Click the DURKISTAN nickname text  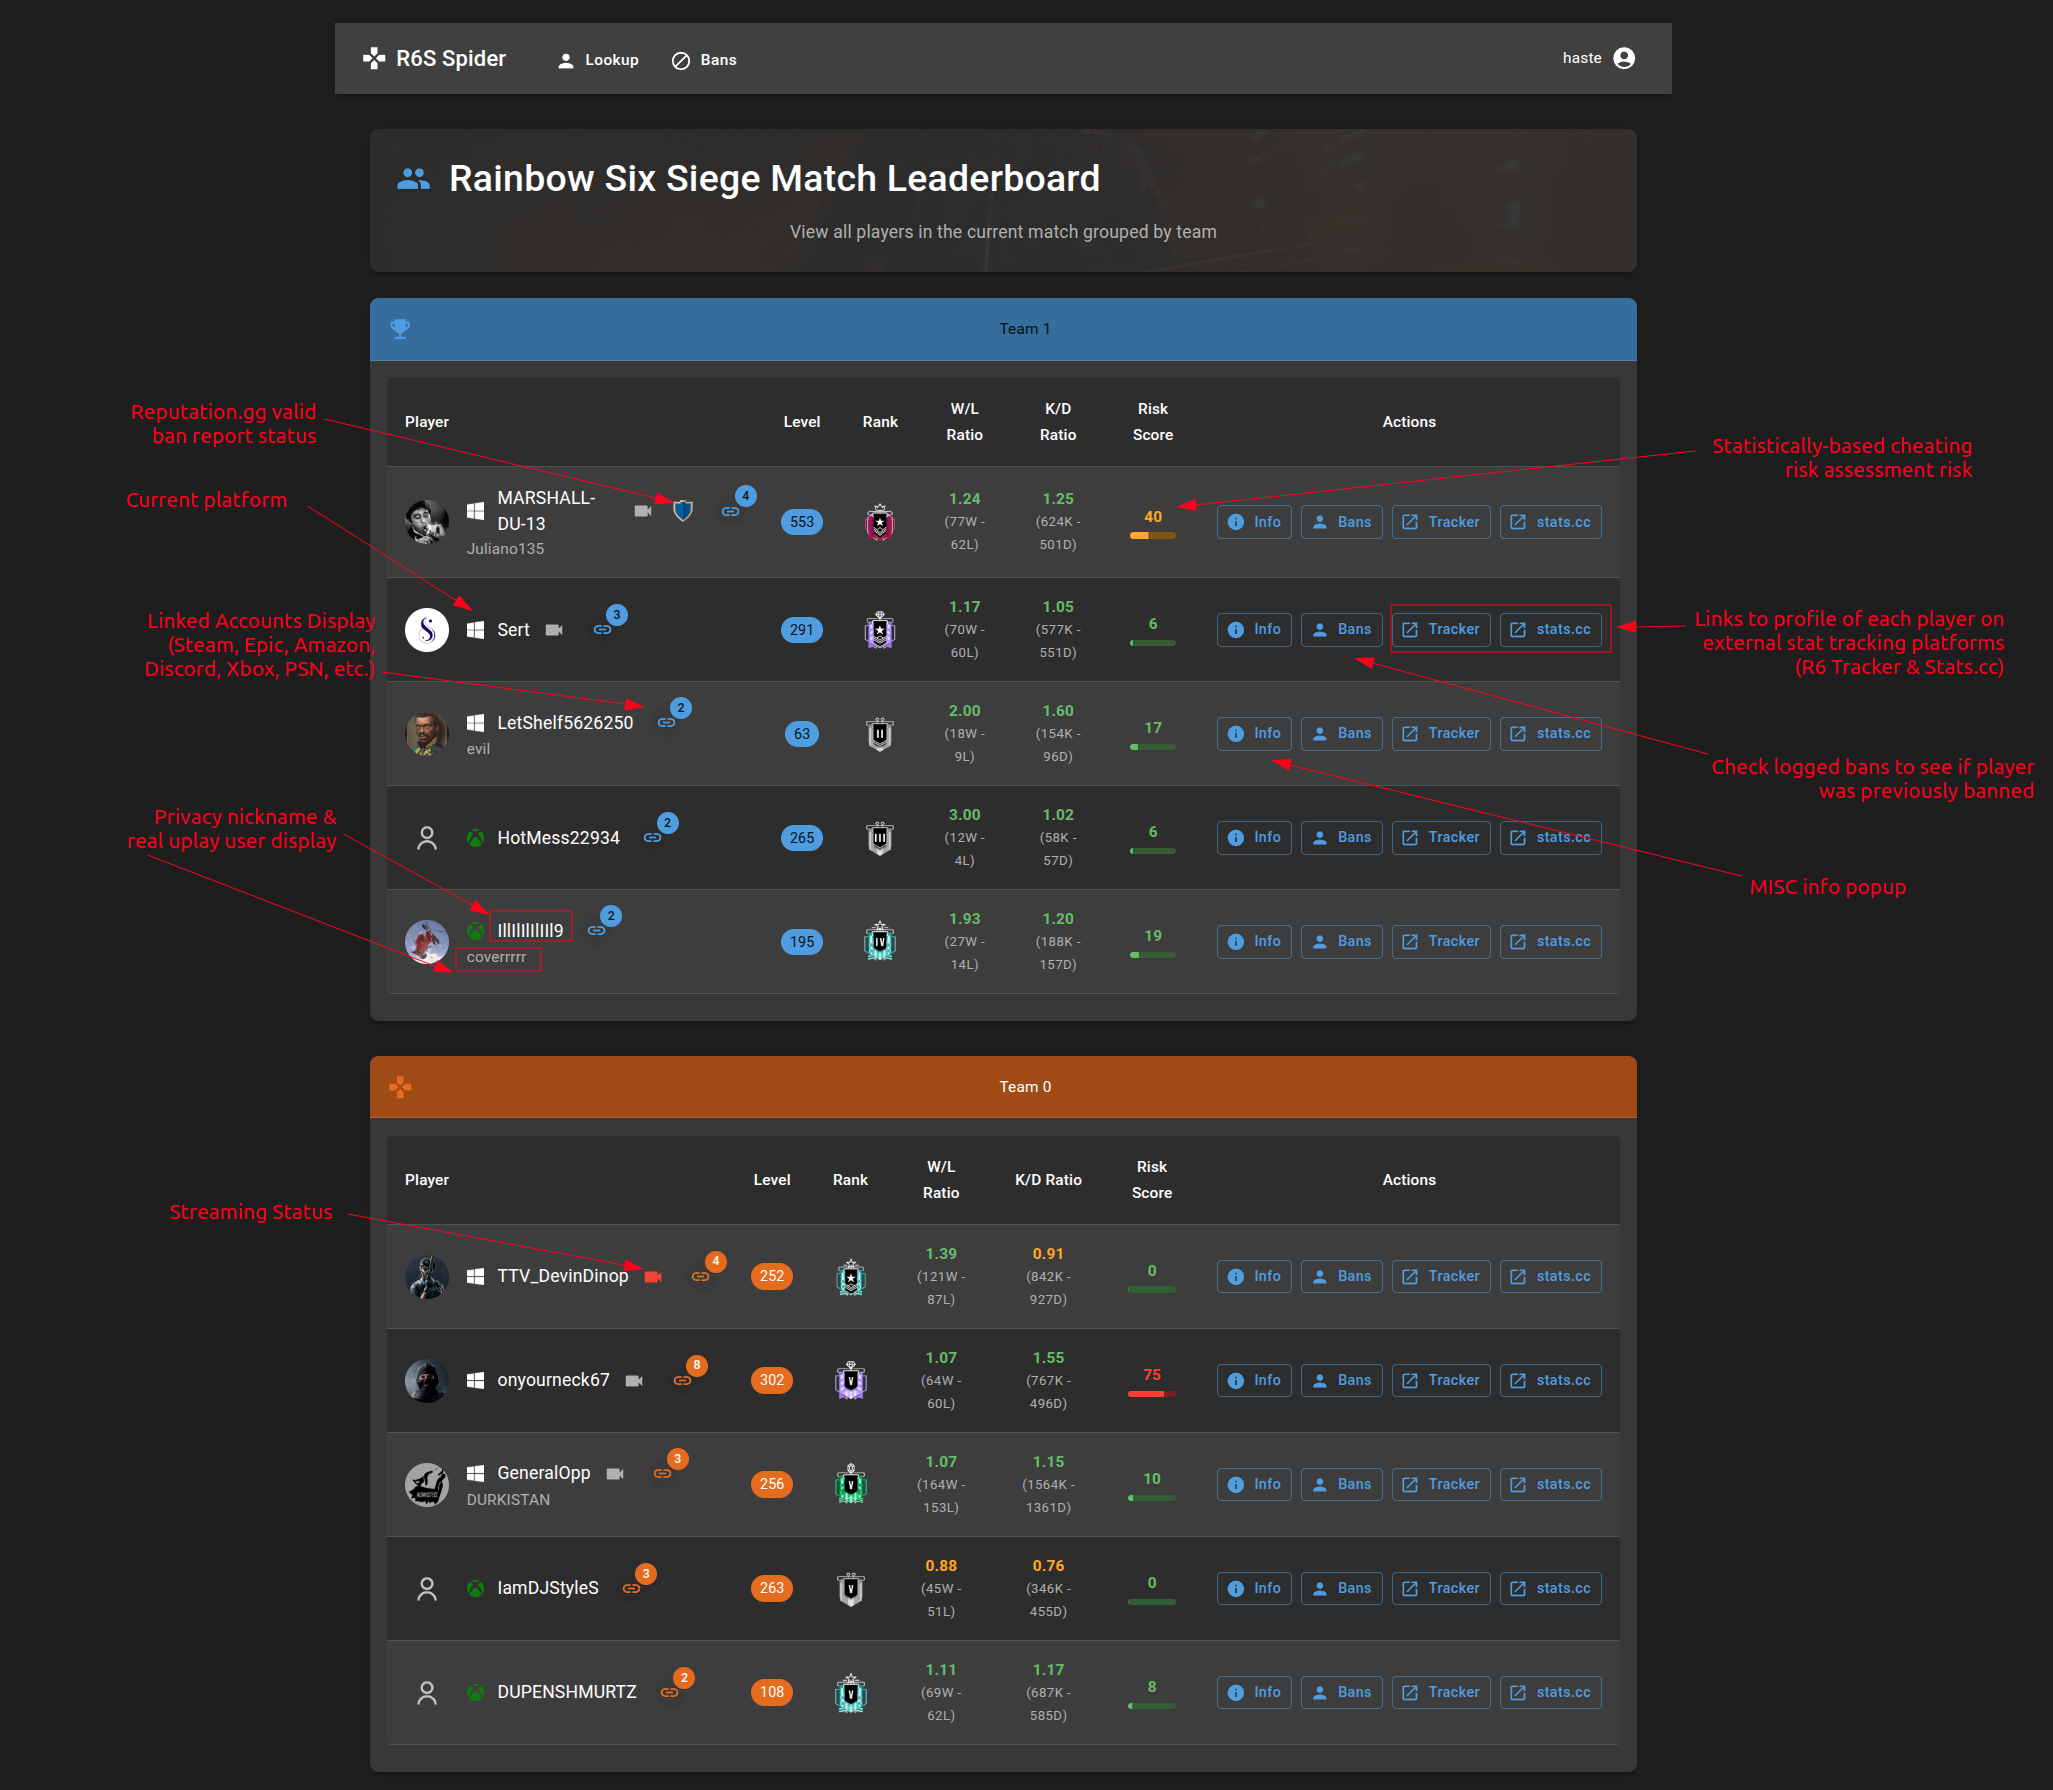pos(508,1500)
